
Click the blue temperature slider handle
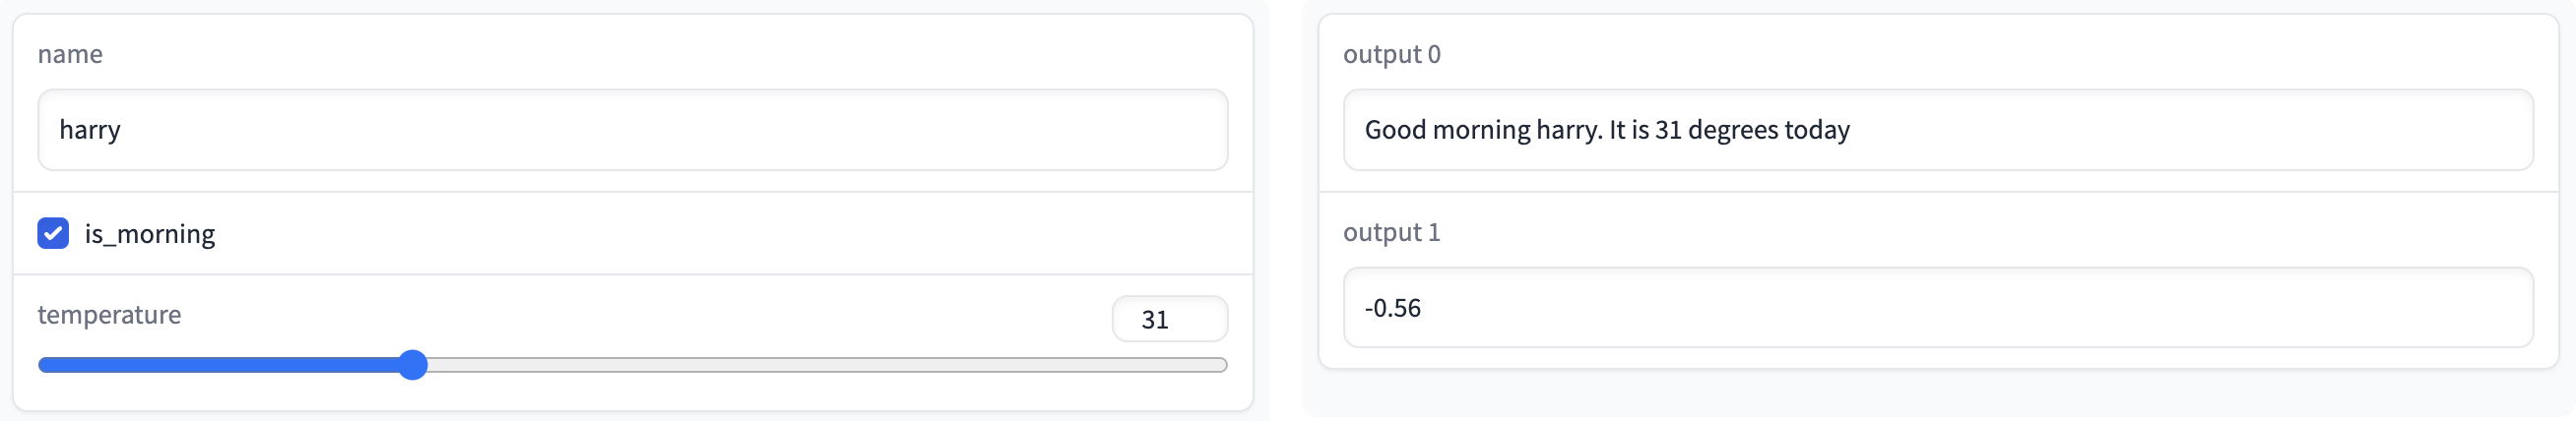(x=413, y=365)
